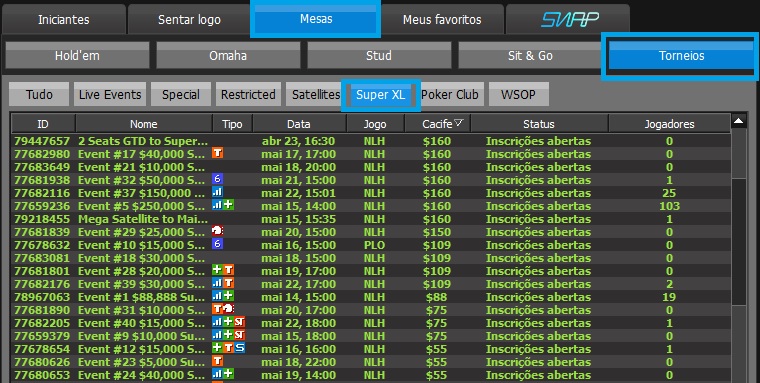
Task: Open the Iniciantes tab
Action: point(63,19)
